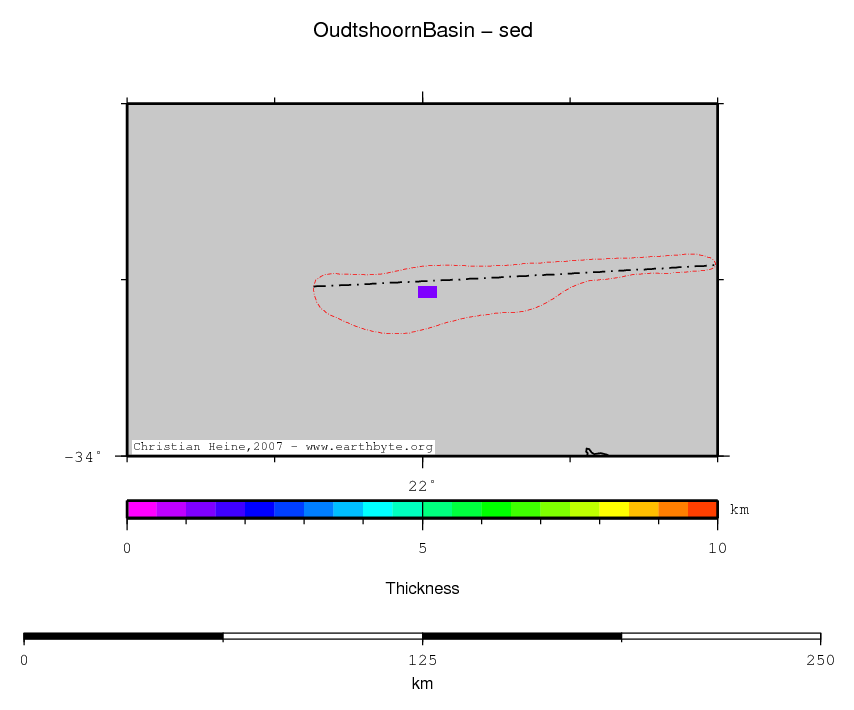Click the 'Thickness' label under the colorbar
The width and height of the screenshot is (854, 710).
tap(422, 589)
